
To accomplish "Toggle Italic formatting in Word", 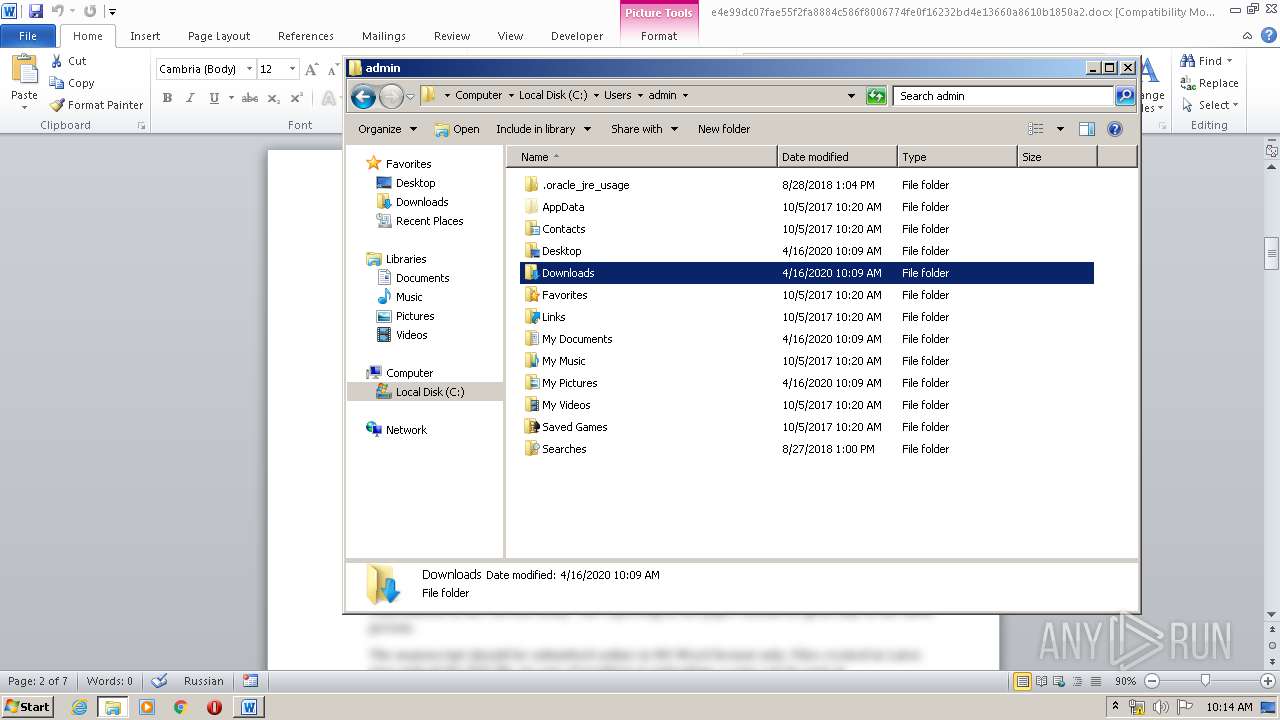I will (190, 98).
